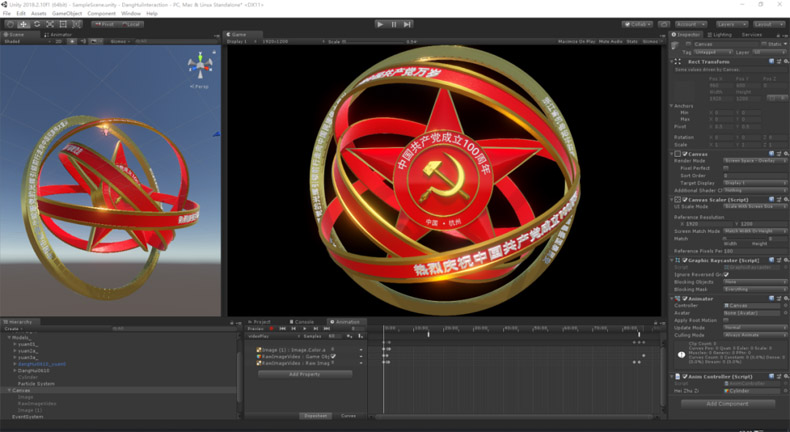The image size is (790, 432).
Task: Click the Add Property button
Action: [x=305, y=374]
